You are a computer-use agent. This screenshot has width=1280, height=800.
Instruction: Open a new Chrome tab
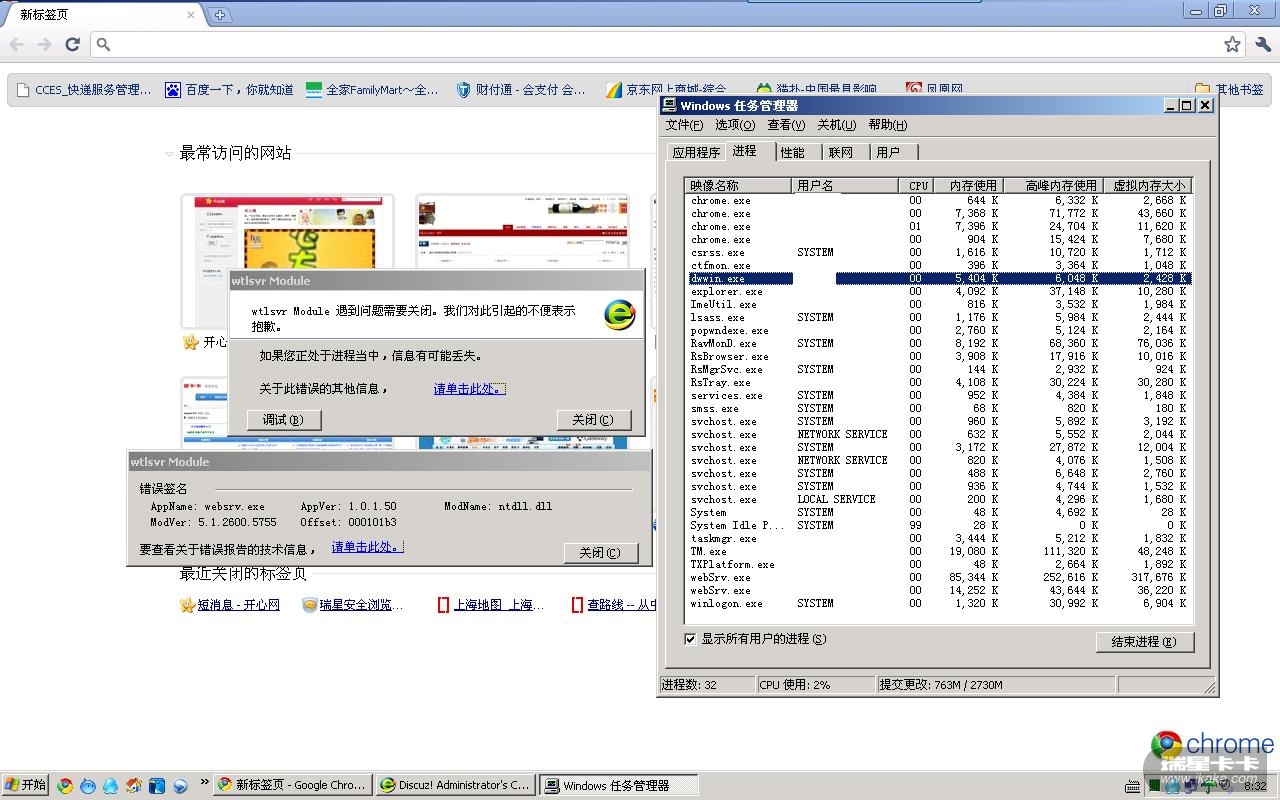tap(220, 15)
